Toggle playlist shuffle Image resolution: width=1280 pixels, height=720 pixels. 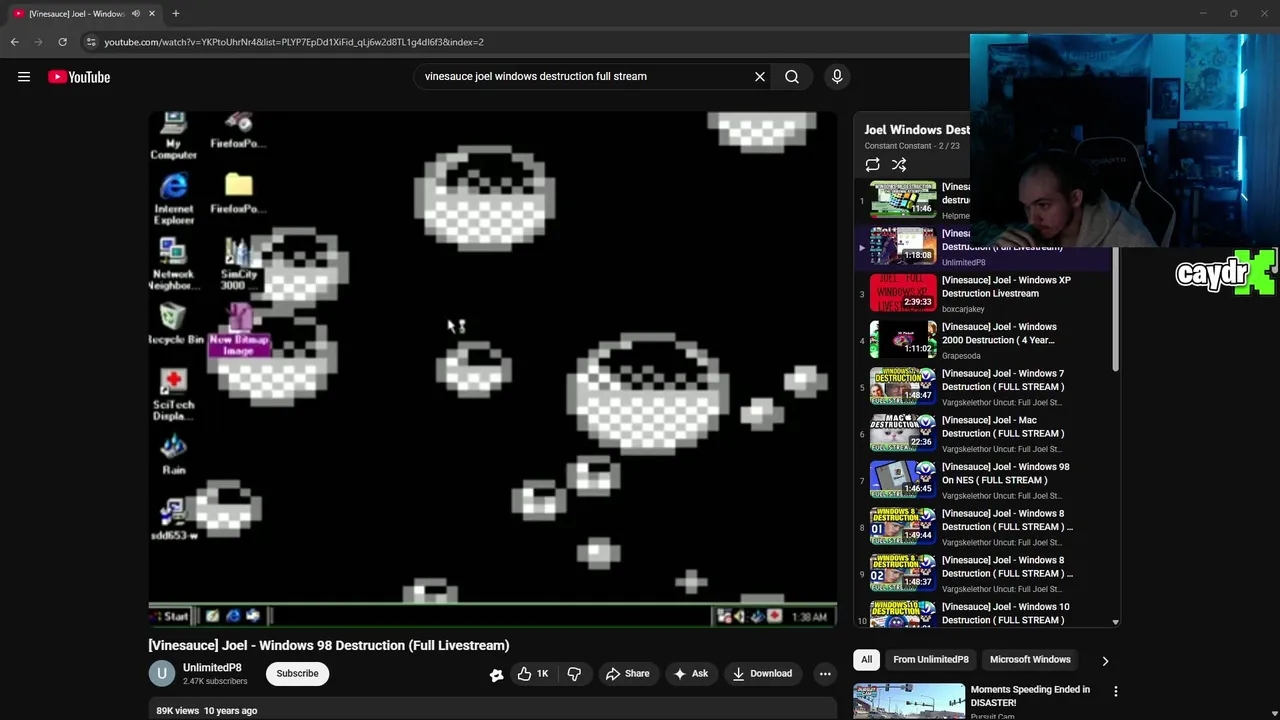(x=899, y=165)
